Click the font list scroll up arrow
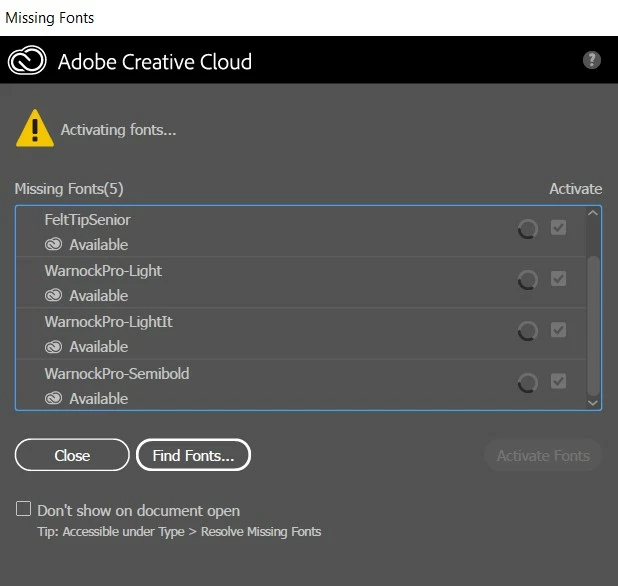Viewport: 618px width, 586px height. point(593,213)
